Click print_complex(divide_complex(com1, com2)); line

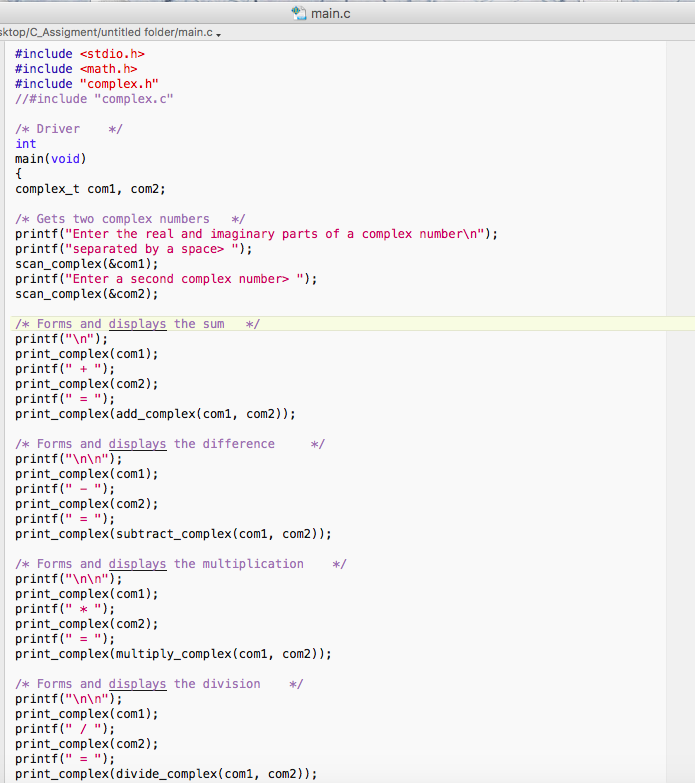tap(166, 773)
